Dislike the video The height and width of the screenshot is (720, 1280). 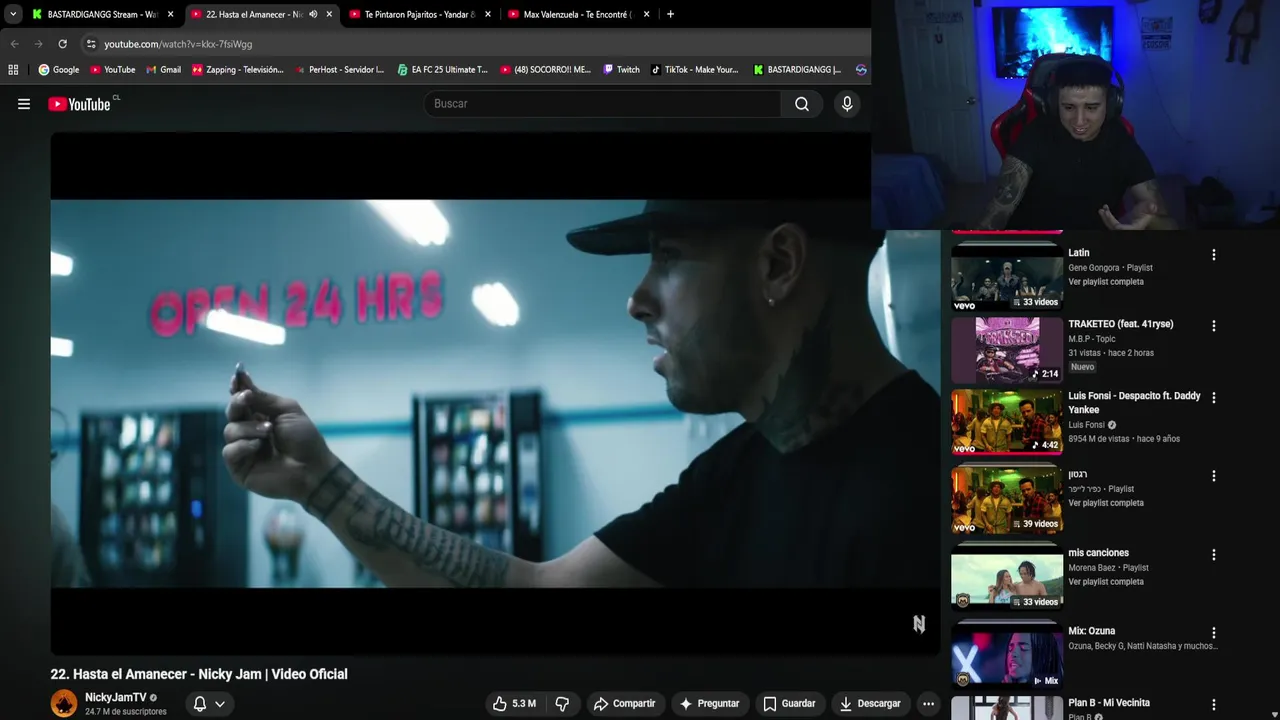click(x=562, y=704)
